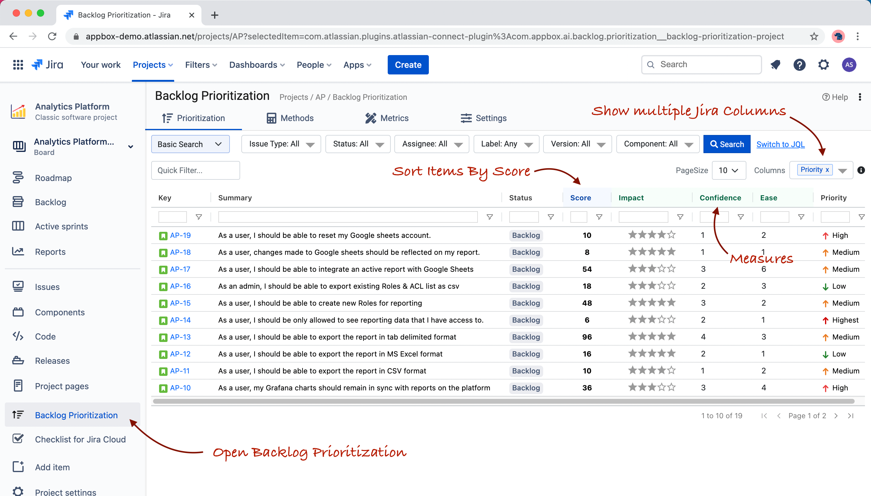Click the help question mark icon

[x=799, y=65]
